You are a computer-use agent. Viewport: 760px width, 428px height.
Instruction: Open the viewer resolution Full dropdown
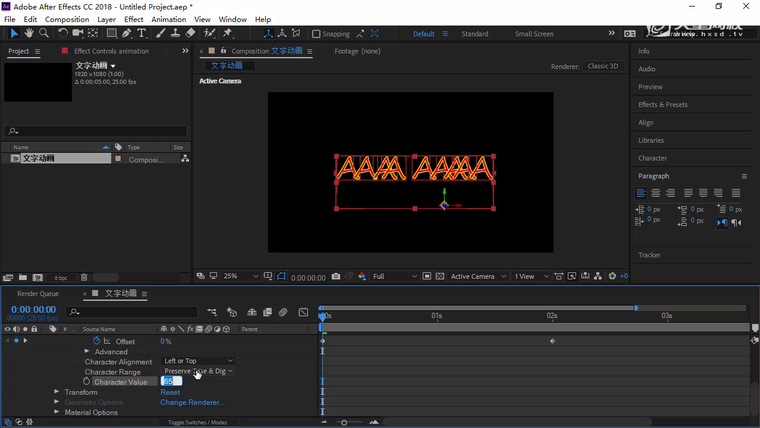click(x=392, y=277)
